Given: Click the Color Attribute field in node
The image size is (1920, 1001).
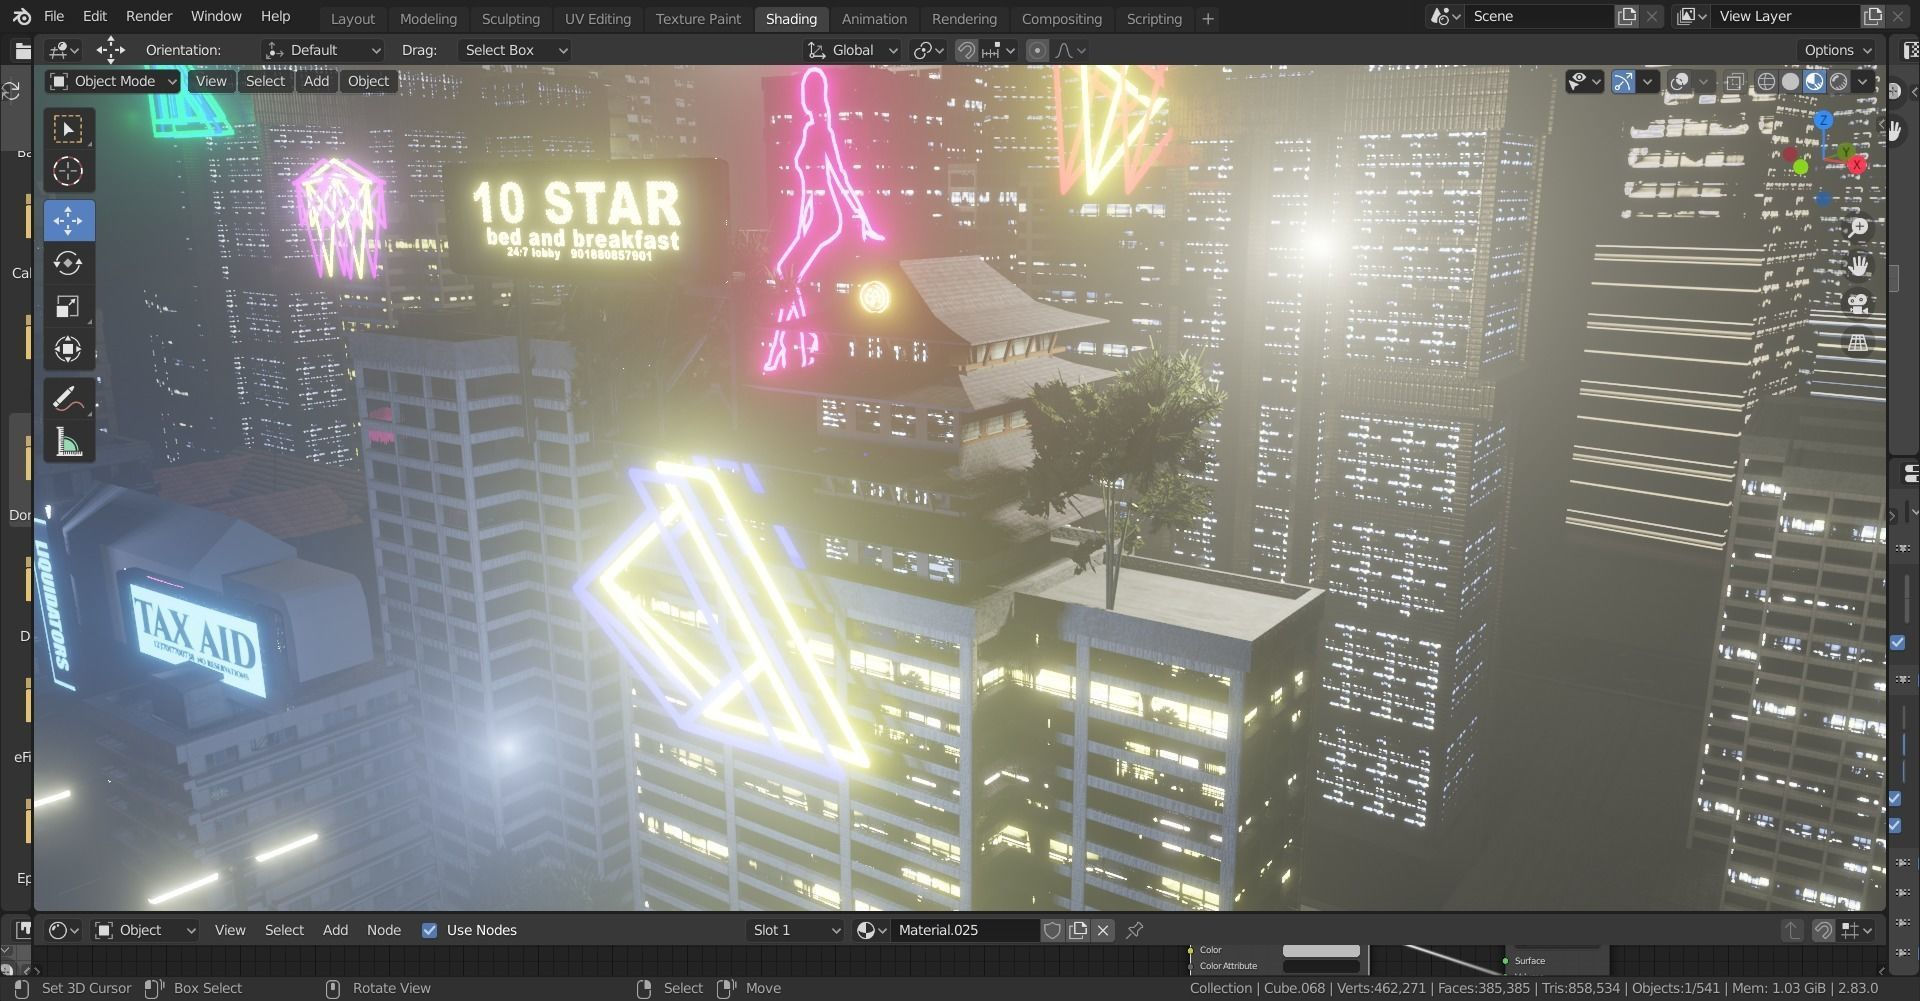Looking at the screenshot, I should (x=1321, y=966).
